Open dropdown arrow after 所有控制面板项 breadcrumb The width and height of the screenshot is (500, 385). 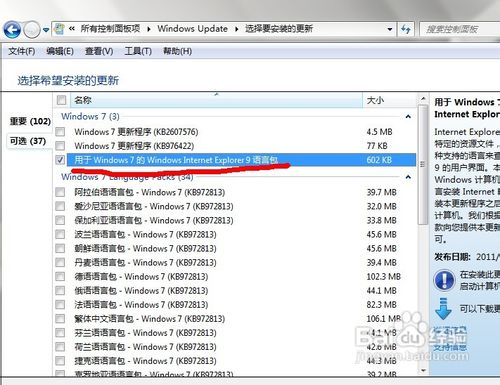click(149, 29)
